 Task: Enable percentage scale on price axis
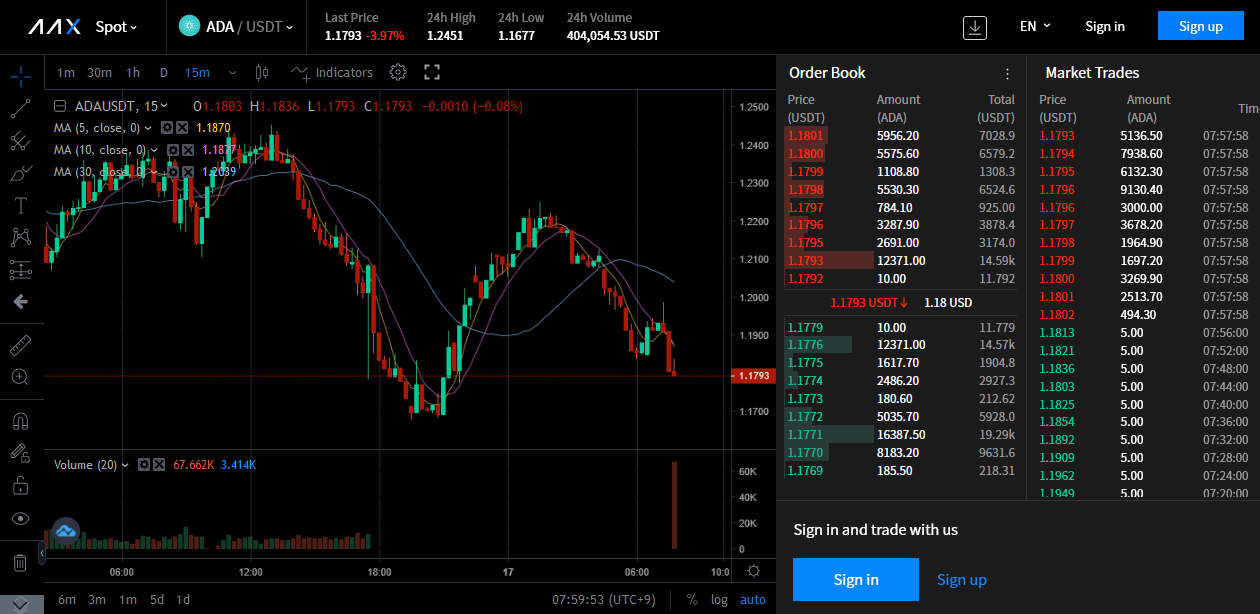692,600
